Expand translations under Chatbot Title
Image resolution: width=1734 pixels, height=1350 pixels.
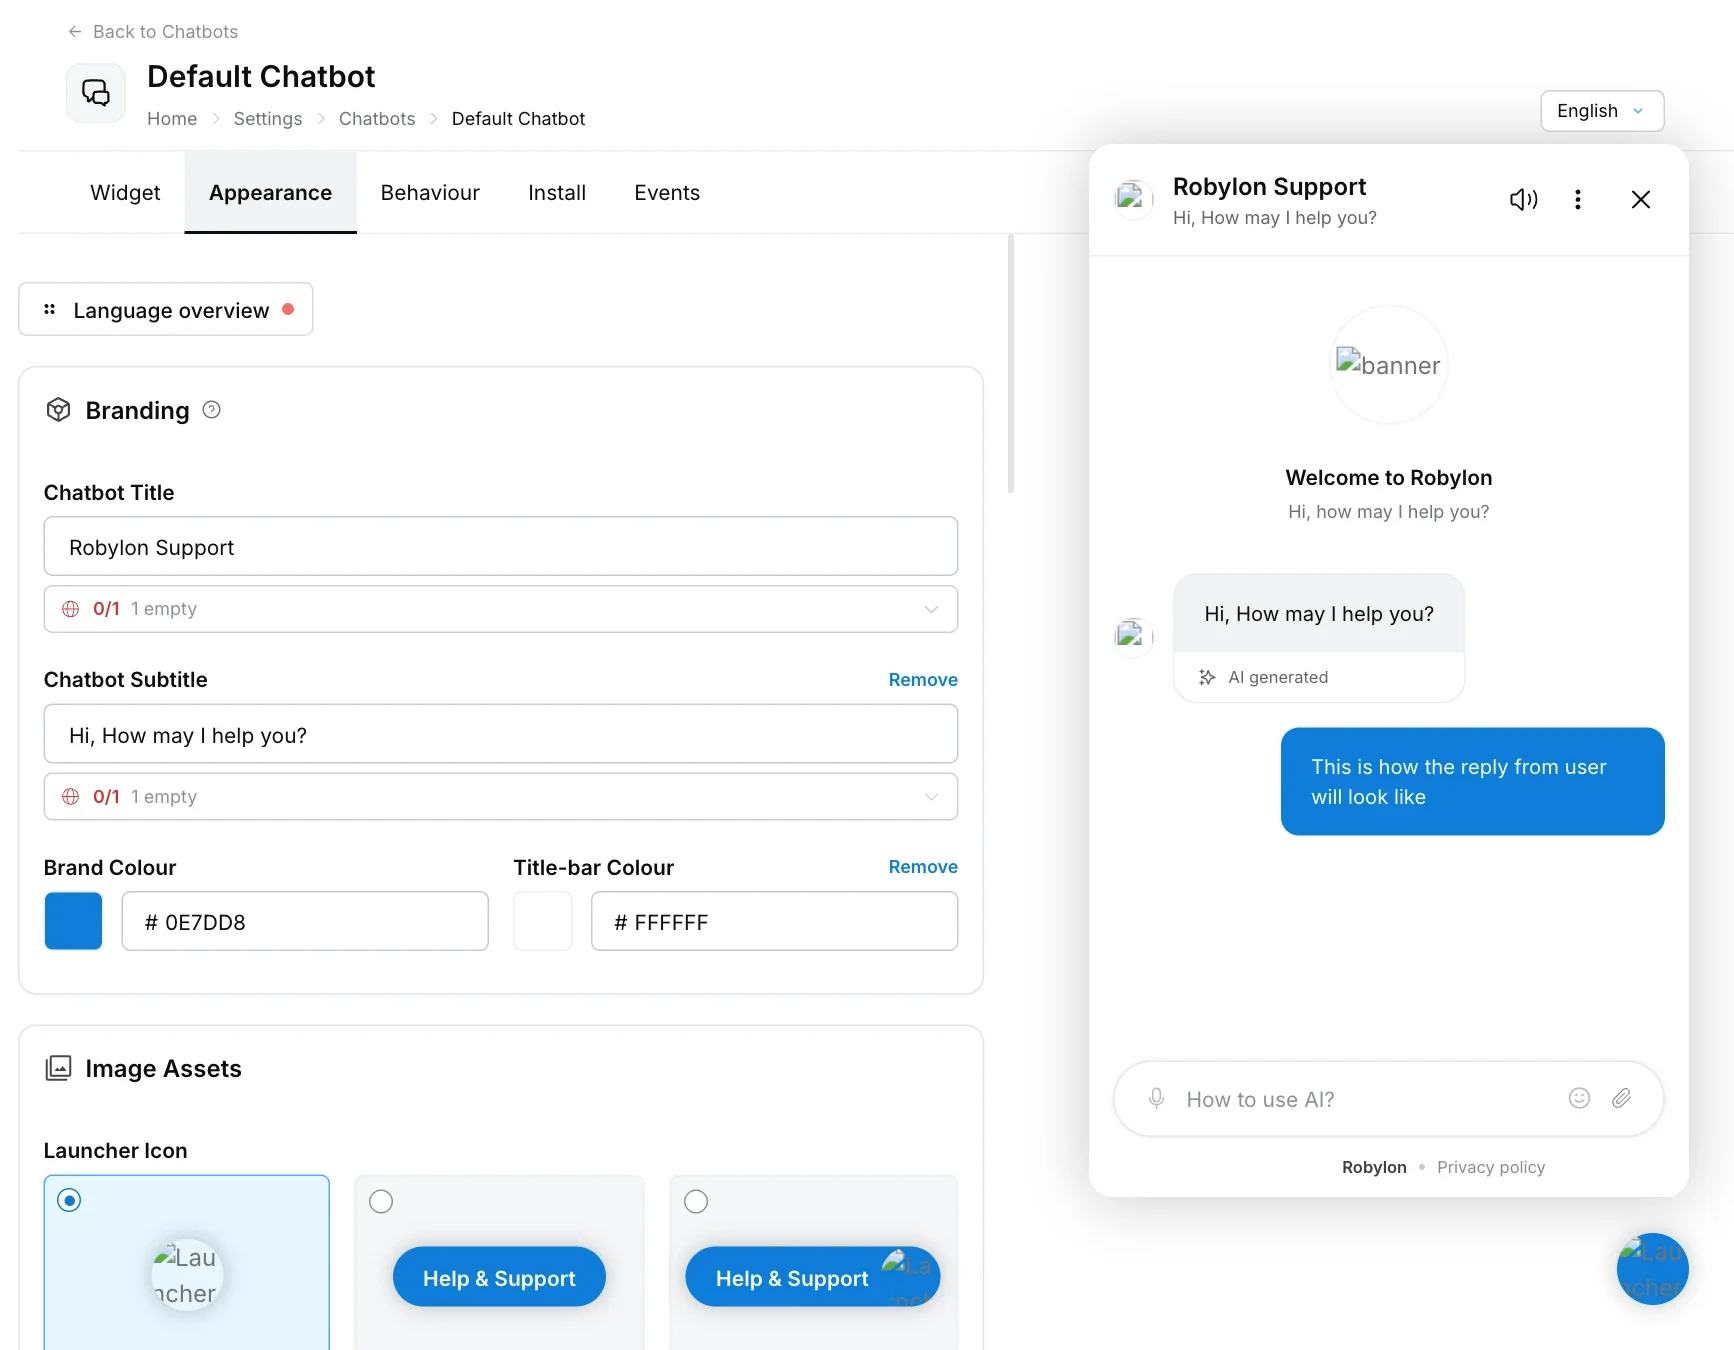[501, 609]
